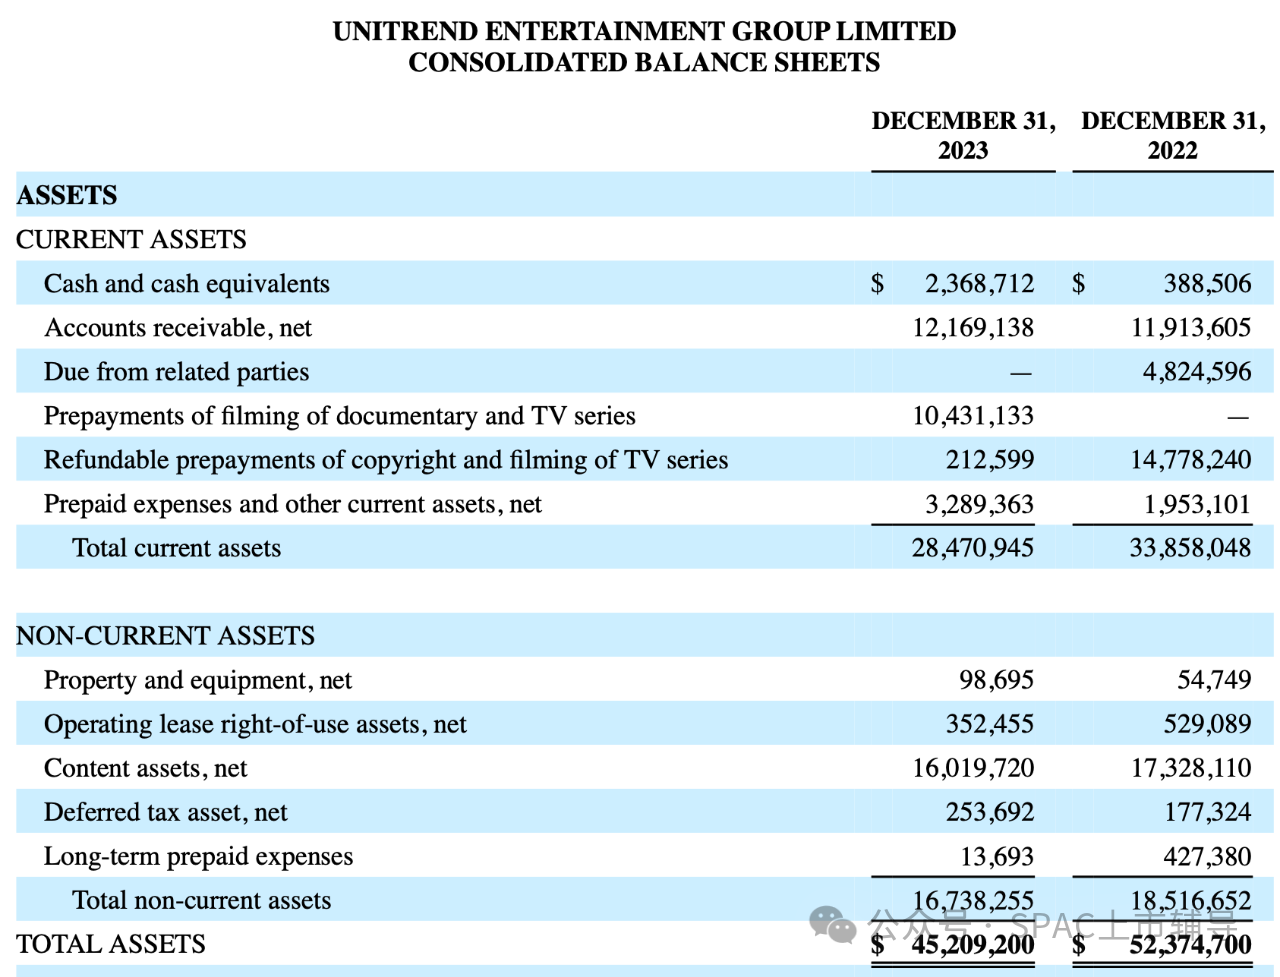This screenshot has width=1280, height=977.
Task: Click the 'DECEMBER 31, 2023' column header
Action: 963,135
